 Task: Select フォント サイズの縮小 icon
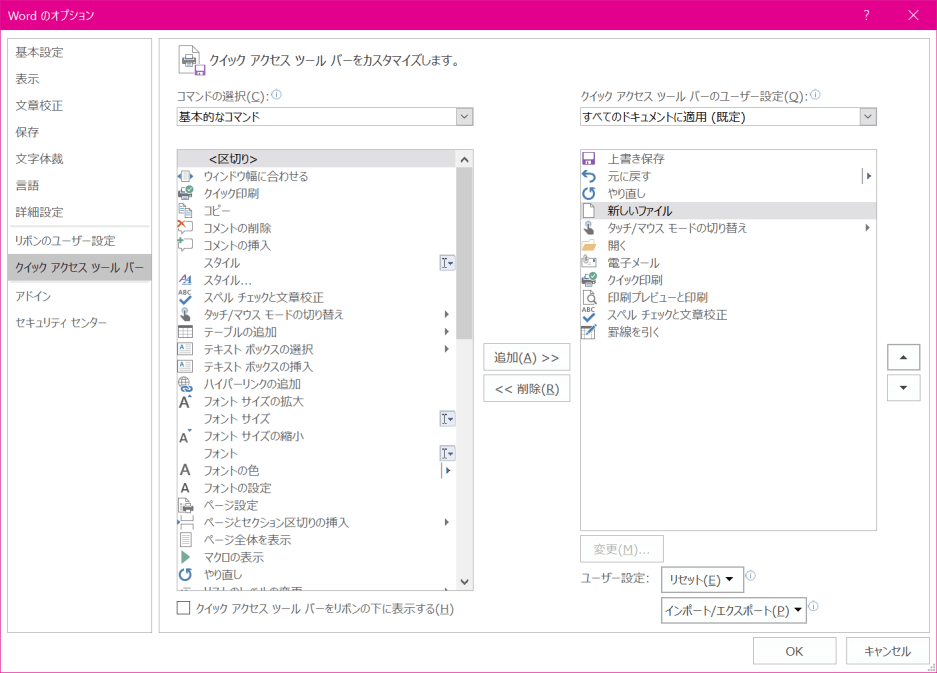coord(186,436)
